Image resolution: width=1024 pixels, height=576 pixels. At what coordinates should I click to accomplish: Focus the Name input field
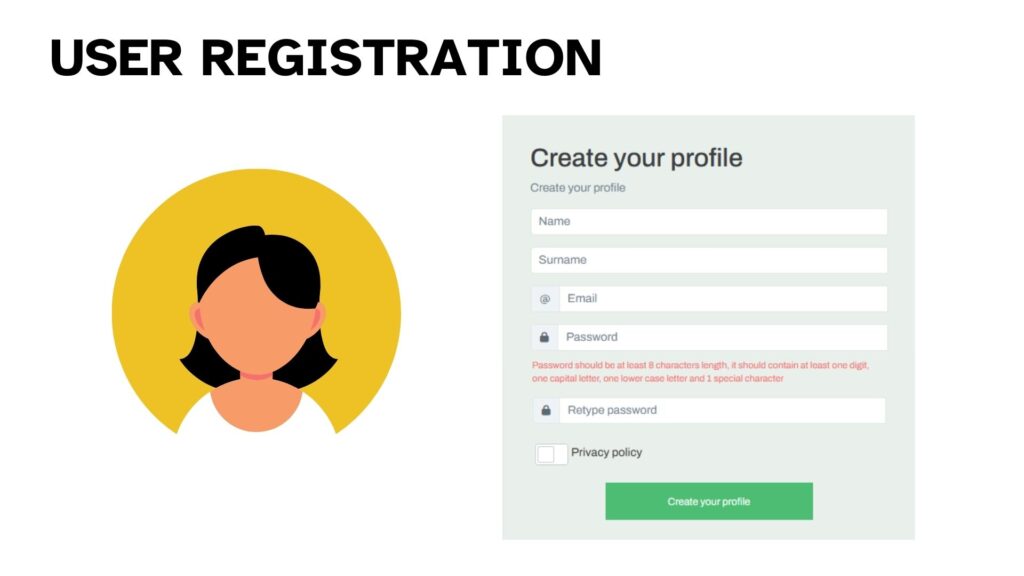click(x=709, y=221)
